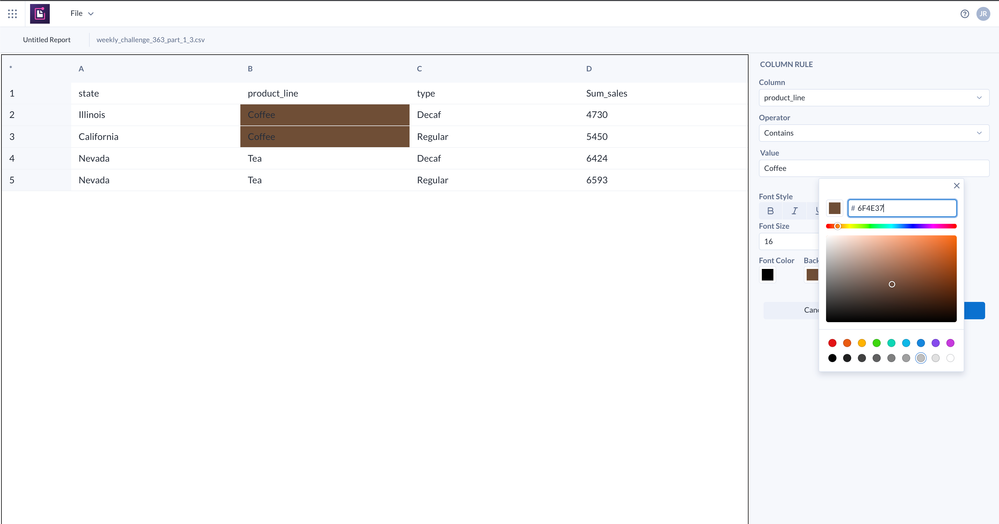The width and height of the screenshot is (999, 524).
Task: Adjust the rainbow hue slider
Action: click(891, 226)
